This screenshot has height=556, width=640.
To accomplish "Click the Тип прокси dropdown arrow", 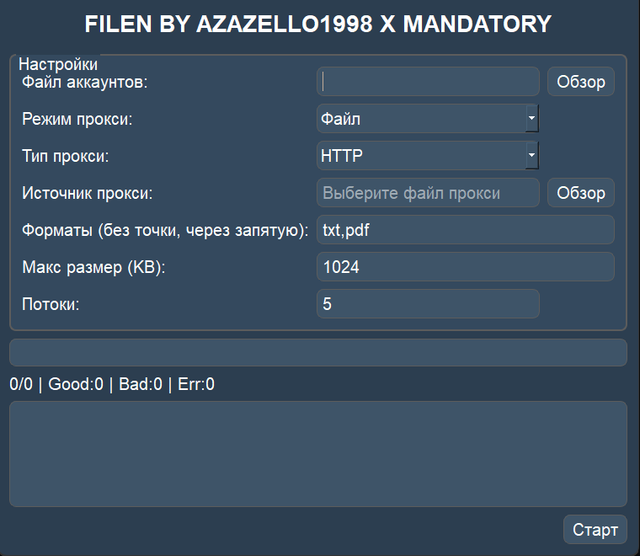I will [532, 156].
